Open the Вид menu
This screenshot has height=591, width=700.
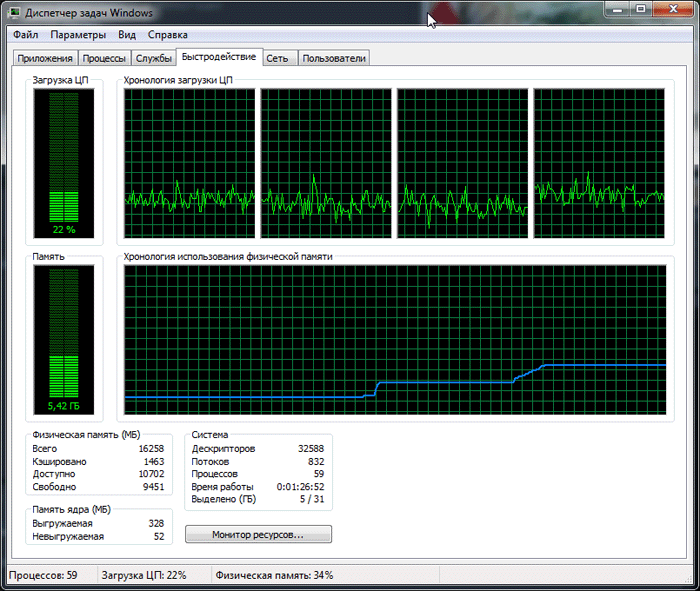[x=127, y=35]
